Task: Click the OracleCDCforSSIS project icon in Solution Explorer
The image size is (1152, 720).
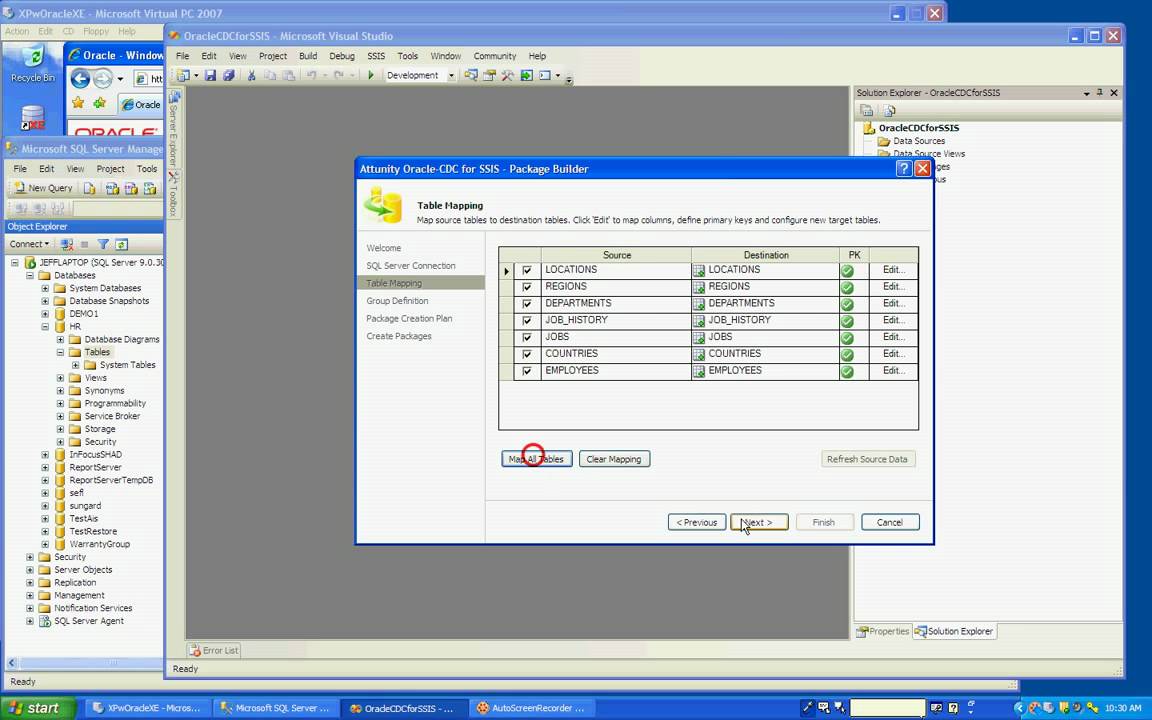Action: 869,128
